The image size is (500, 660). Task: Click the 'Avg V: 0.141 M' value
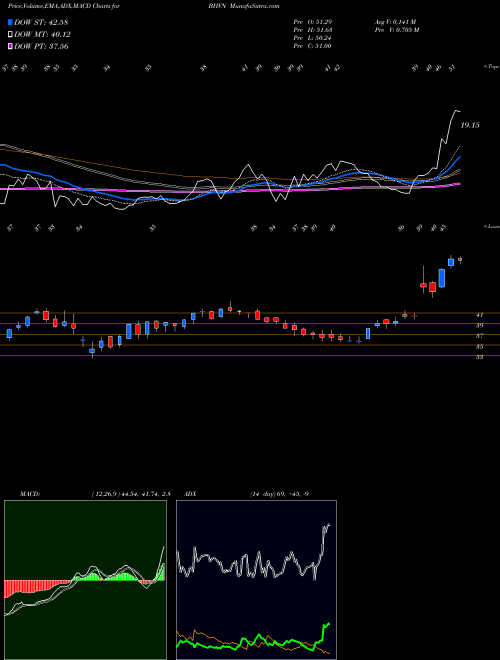395,22
